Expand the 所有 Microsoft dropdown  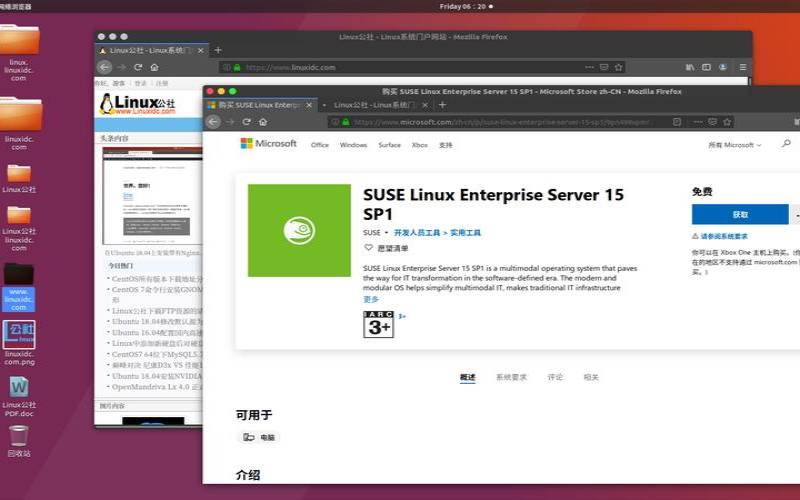tap(735, 145)
